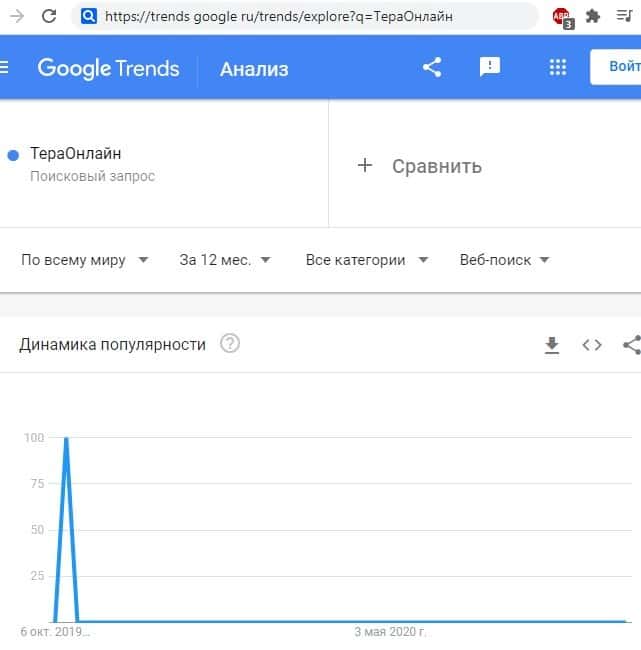The width and height of the screenshot is (641, 650).
Task: Open the Google Trends hamburger menu
Action: click(4, 68)
